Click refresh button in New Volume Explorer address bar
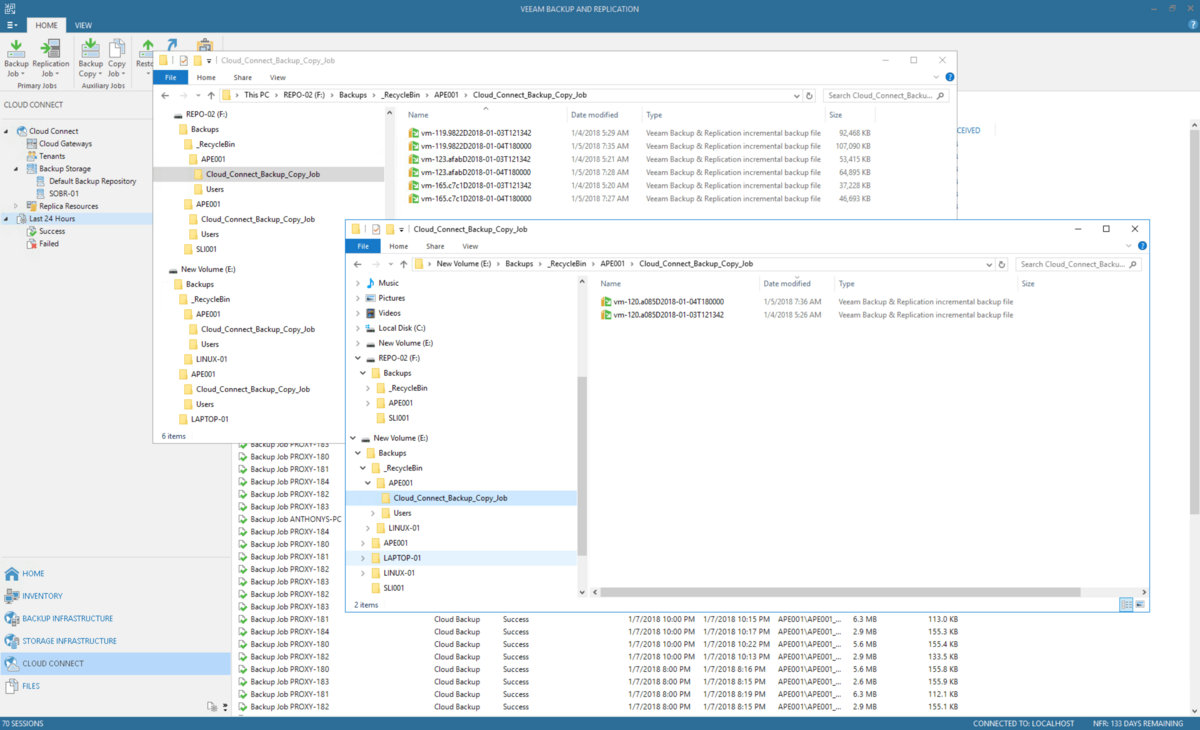Image resolution: width=1200 pixels, height=730 pixels. pos(1002,265)
